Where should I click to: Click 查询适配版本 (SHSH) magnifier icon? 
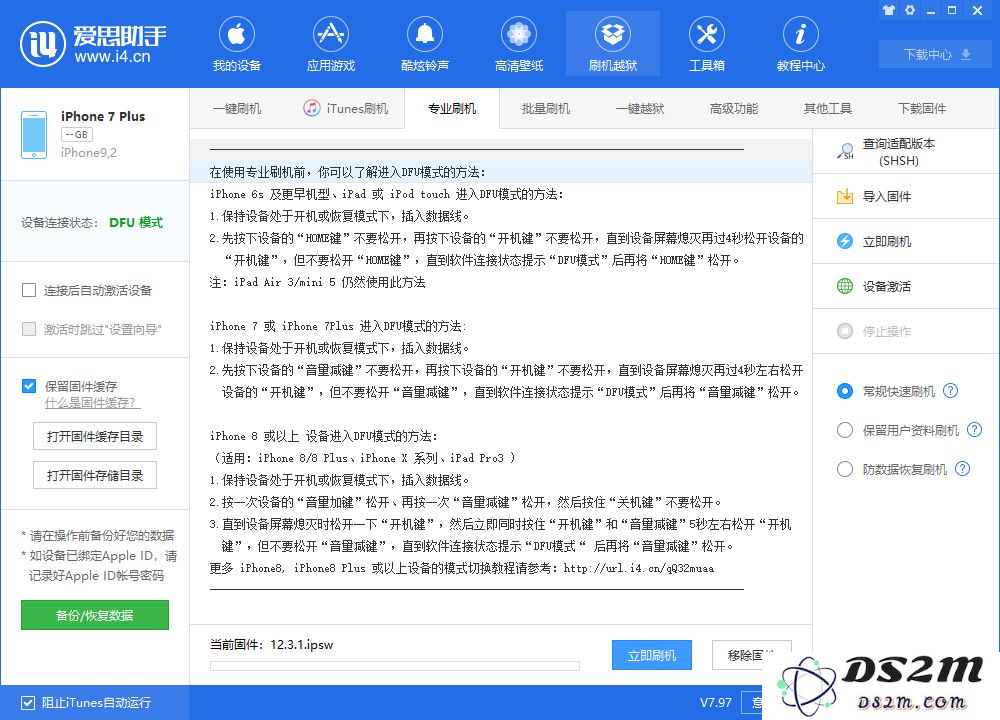point(845,152)
